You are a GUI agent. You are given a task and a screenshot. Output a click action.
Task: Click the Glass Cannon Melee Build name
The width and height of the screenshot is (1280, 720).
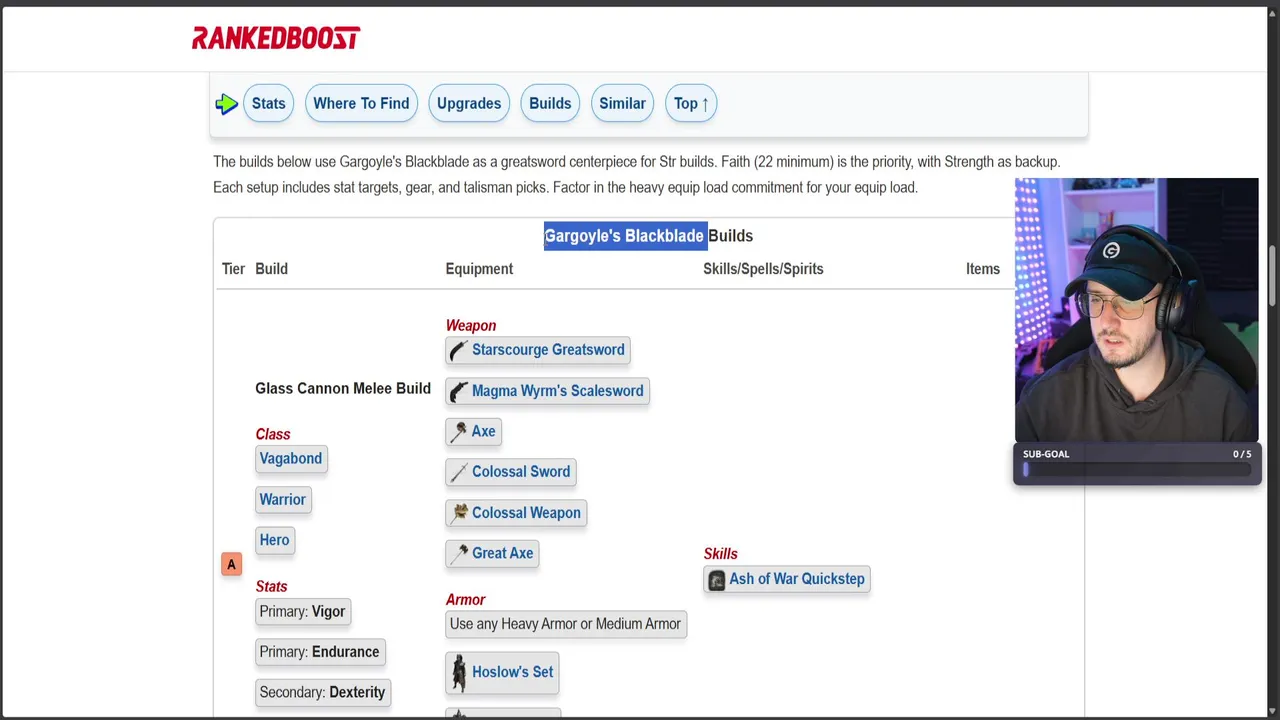pos(343,389)
